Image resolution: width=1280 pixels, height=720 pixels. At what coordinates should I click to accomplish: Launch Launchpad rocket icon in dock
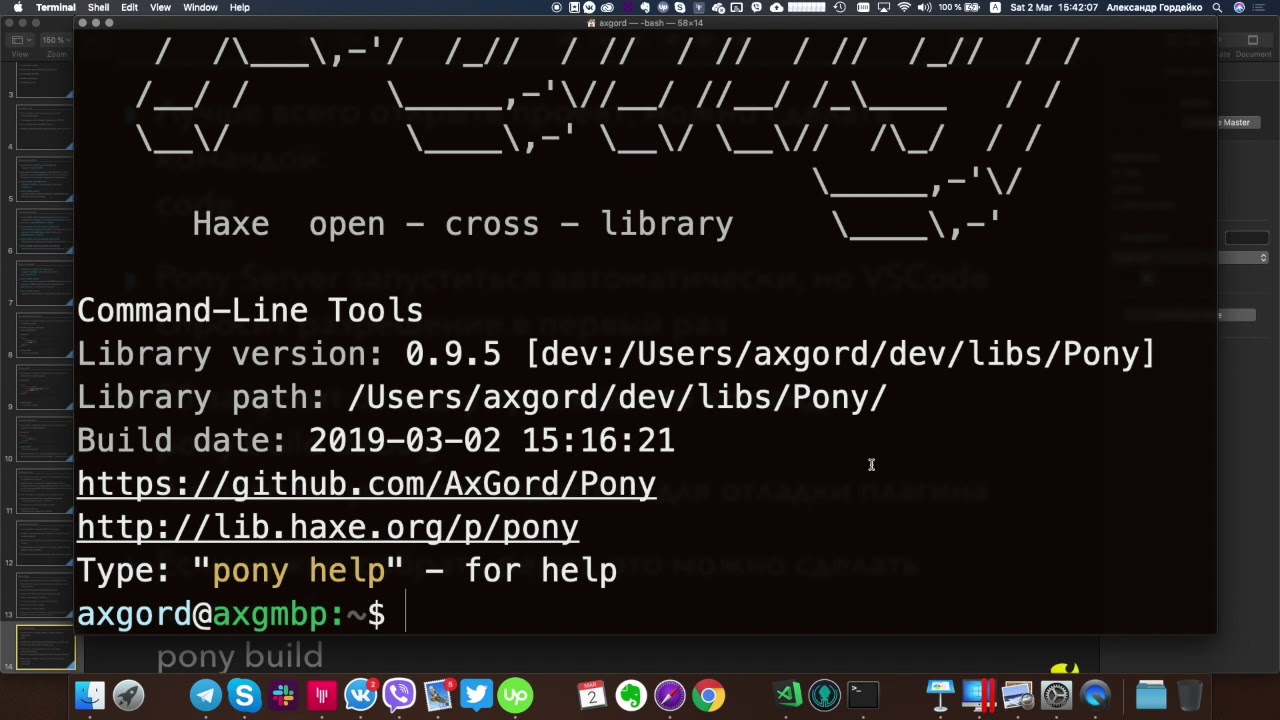click(128, 695)
